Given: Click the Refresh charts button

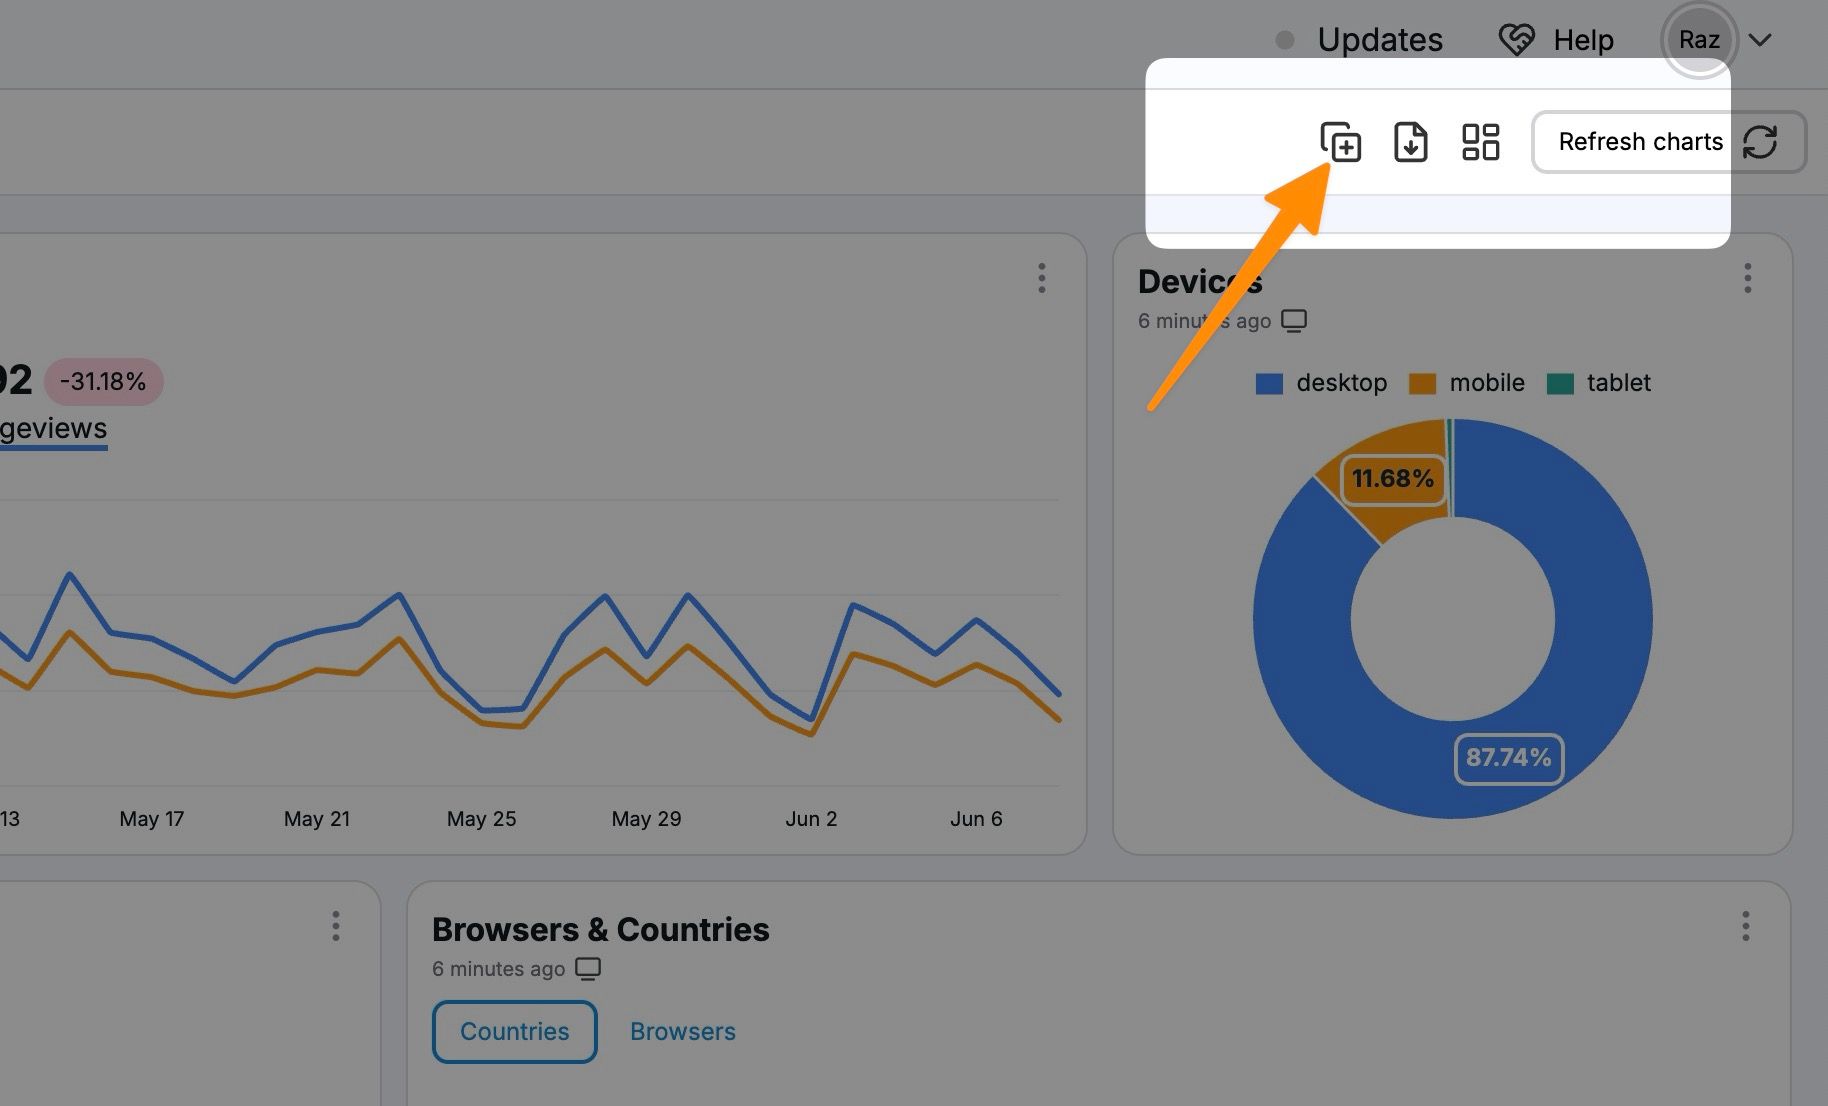Looking at the screenshot, I should click(1641, 142).
